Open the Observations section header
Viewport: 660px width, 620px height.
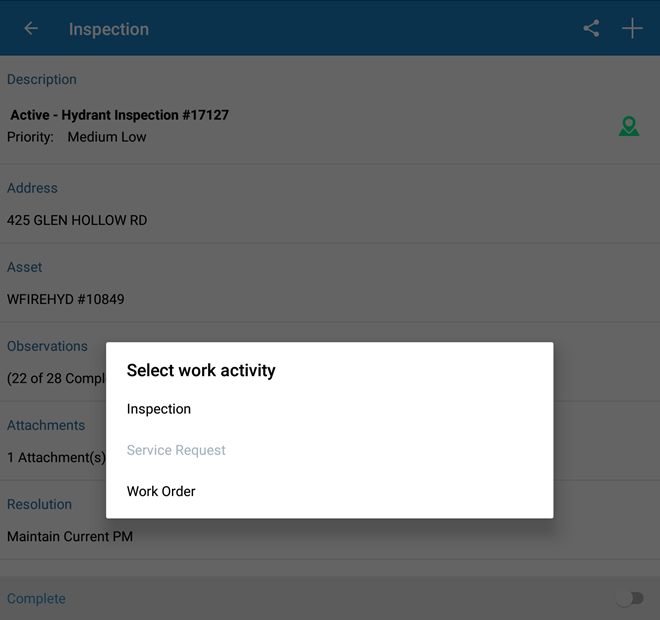[47, 346]
